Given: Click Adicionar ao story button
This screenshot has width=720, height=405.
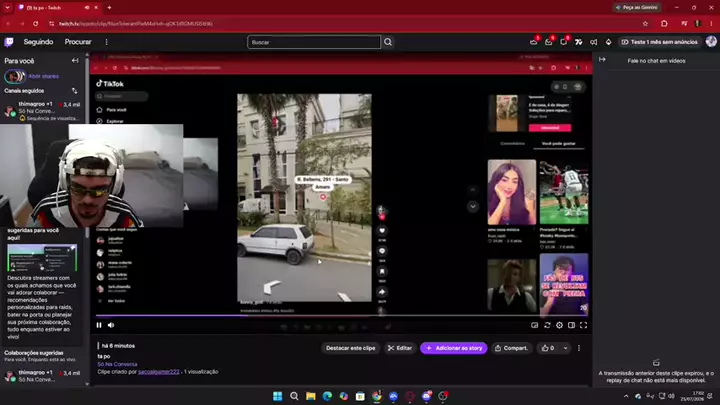Looking at the screenshot, I should coord(454,348).
